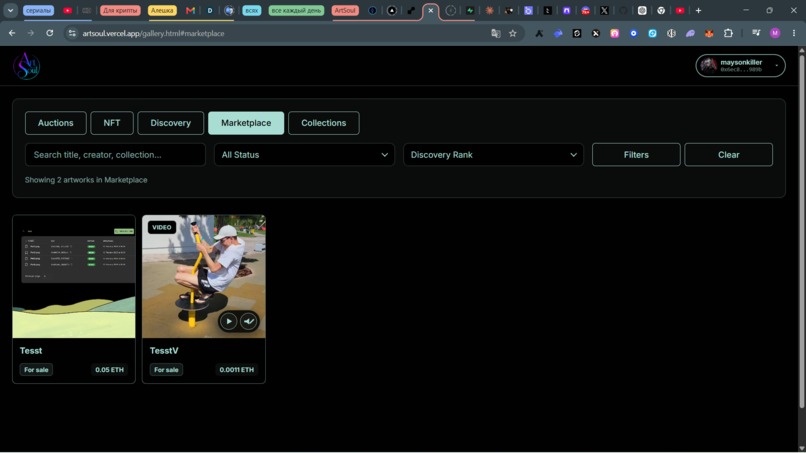Screen dimensions: 806x453
Task: Switch to the D favicon tab
Action: [210, 10]
